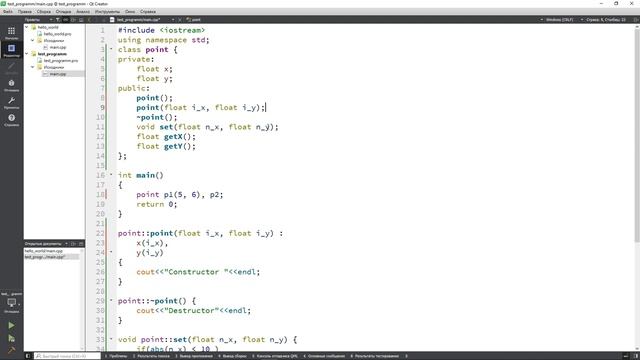Open the Build menu
This screenshot has width=640, height=360.
click(x=44, y=12)
